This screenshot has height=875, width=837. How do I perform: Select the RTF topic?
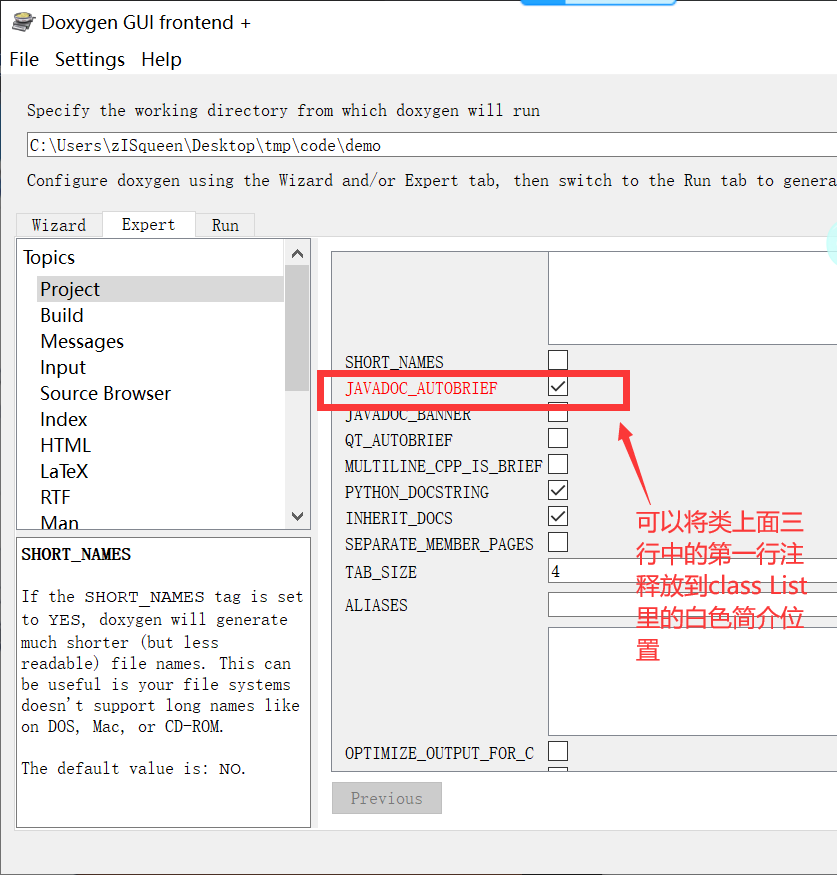[55, 497]
